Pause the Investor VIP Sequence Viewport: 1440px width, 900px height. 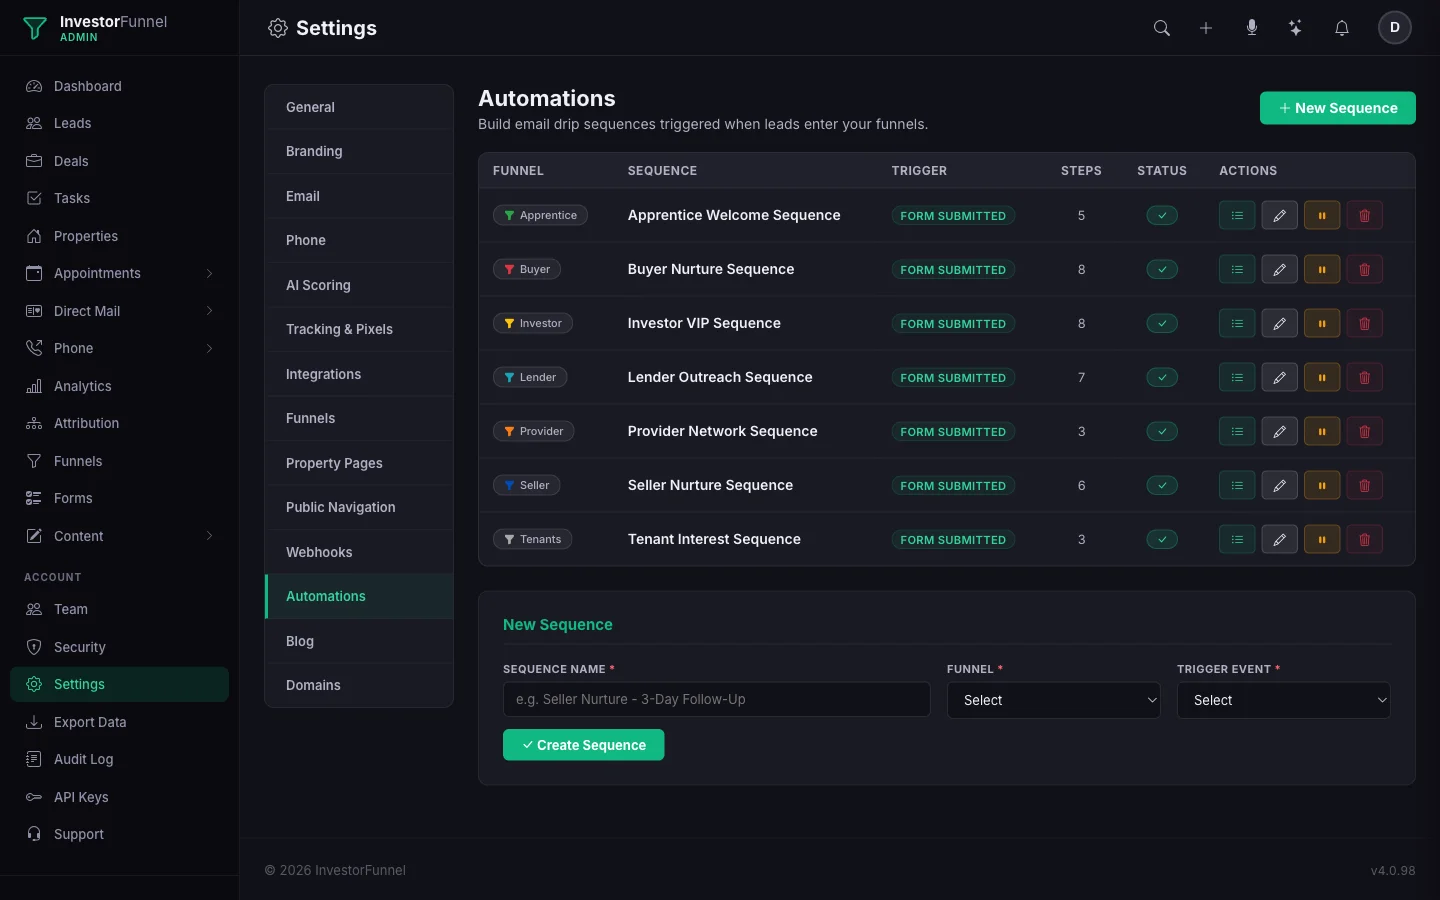[x=1322, y=324]
